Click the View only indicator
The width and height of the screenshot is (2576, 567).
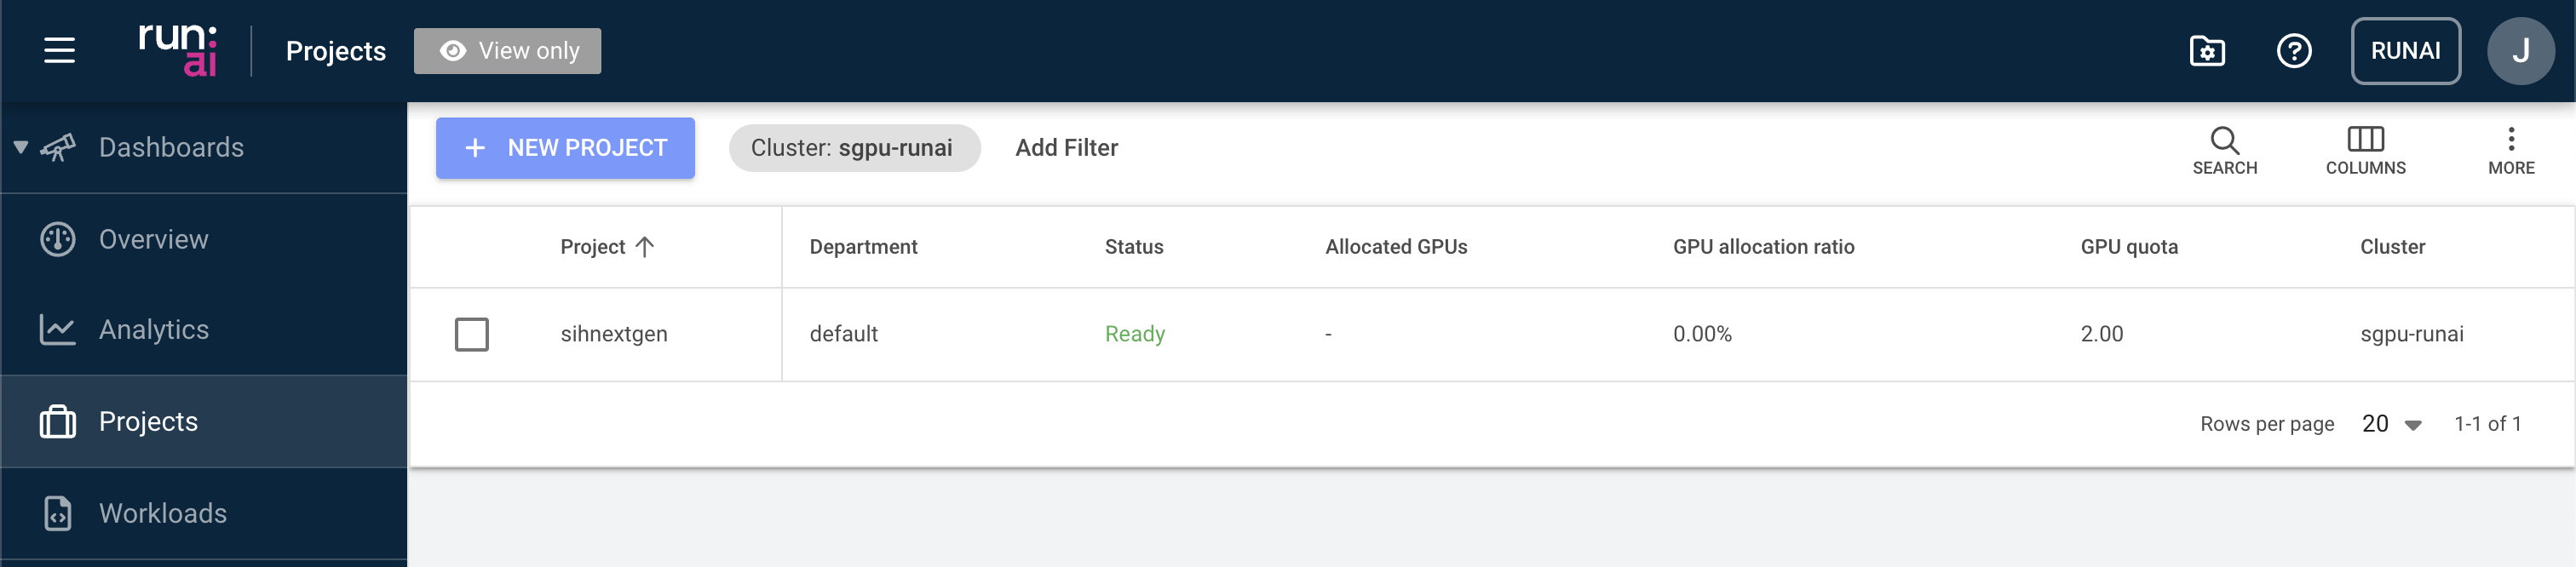pyautogui.click(x=508, y=51)
